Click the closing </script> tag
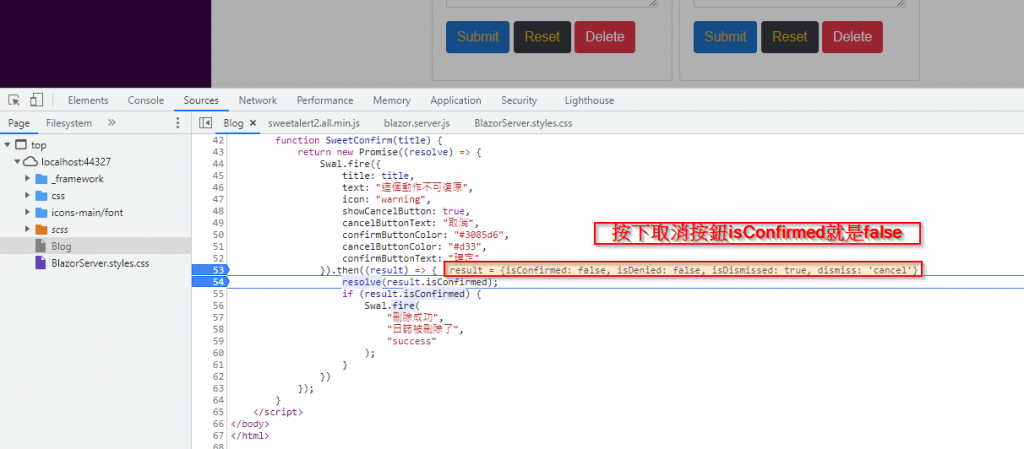This screenshot has height=449, width=1024. tap(278, 412)
